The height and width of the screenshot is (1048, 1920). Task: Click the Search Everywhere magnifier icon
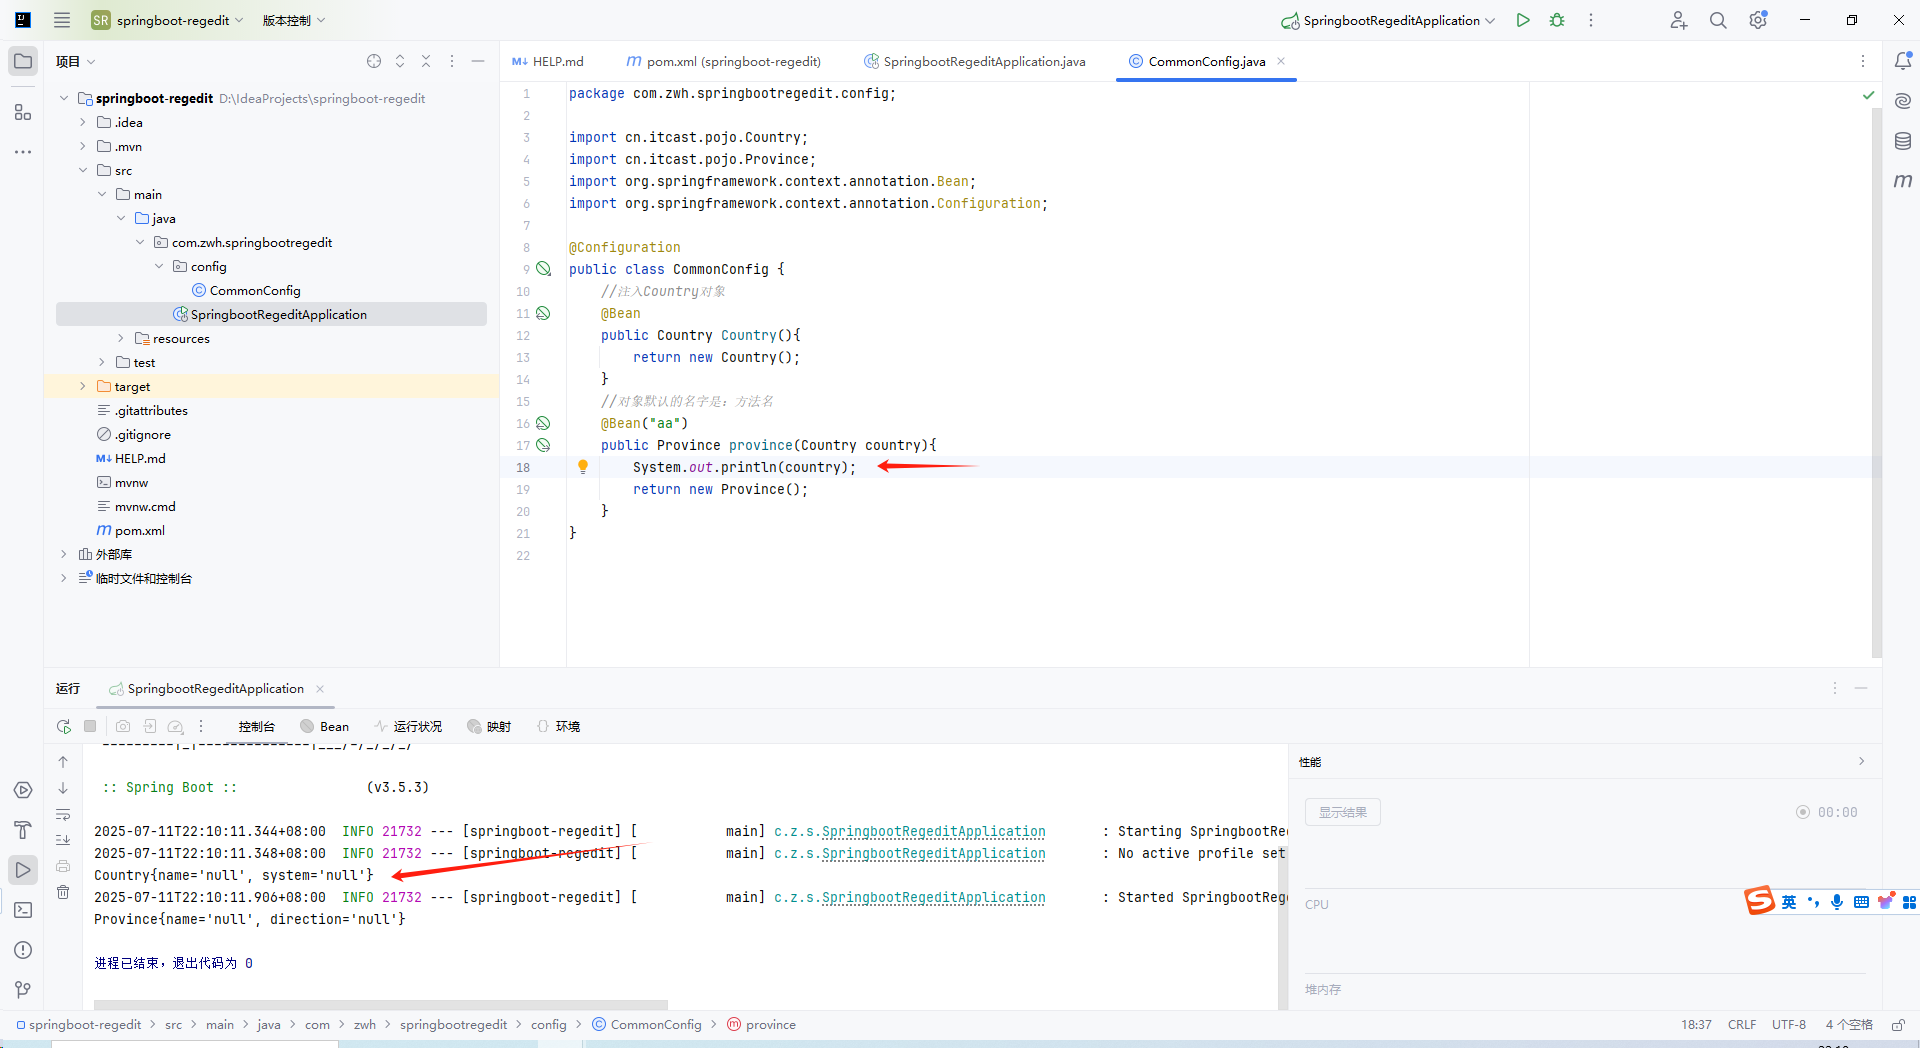1718,20
